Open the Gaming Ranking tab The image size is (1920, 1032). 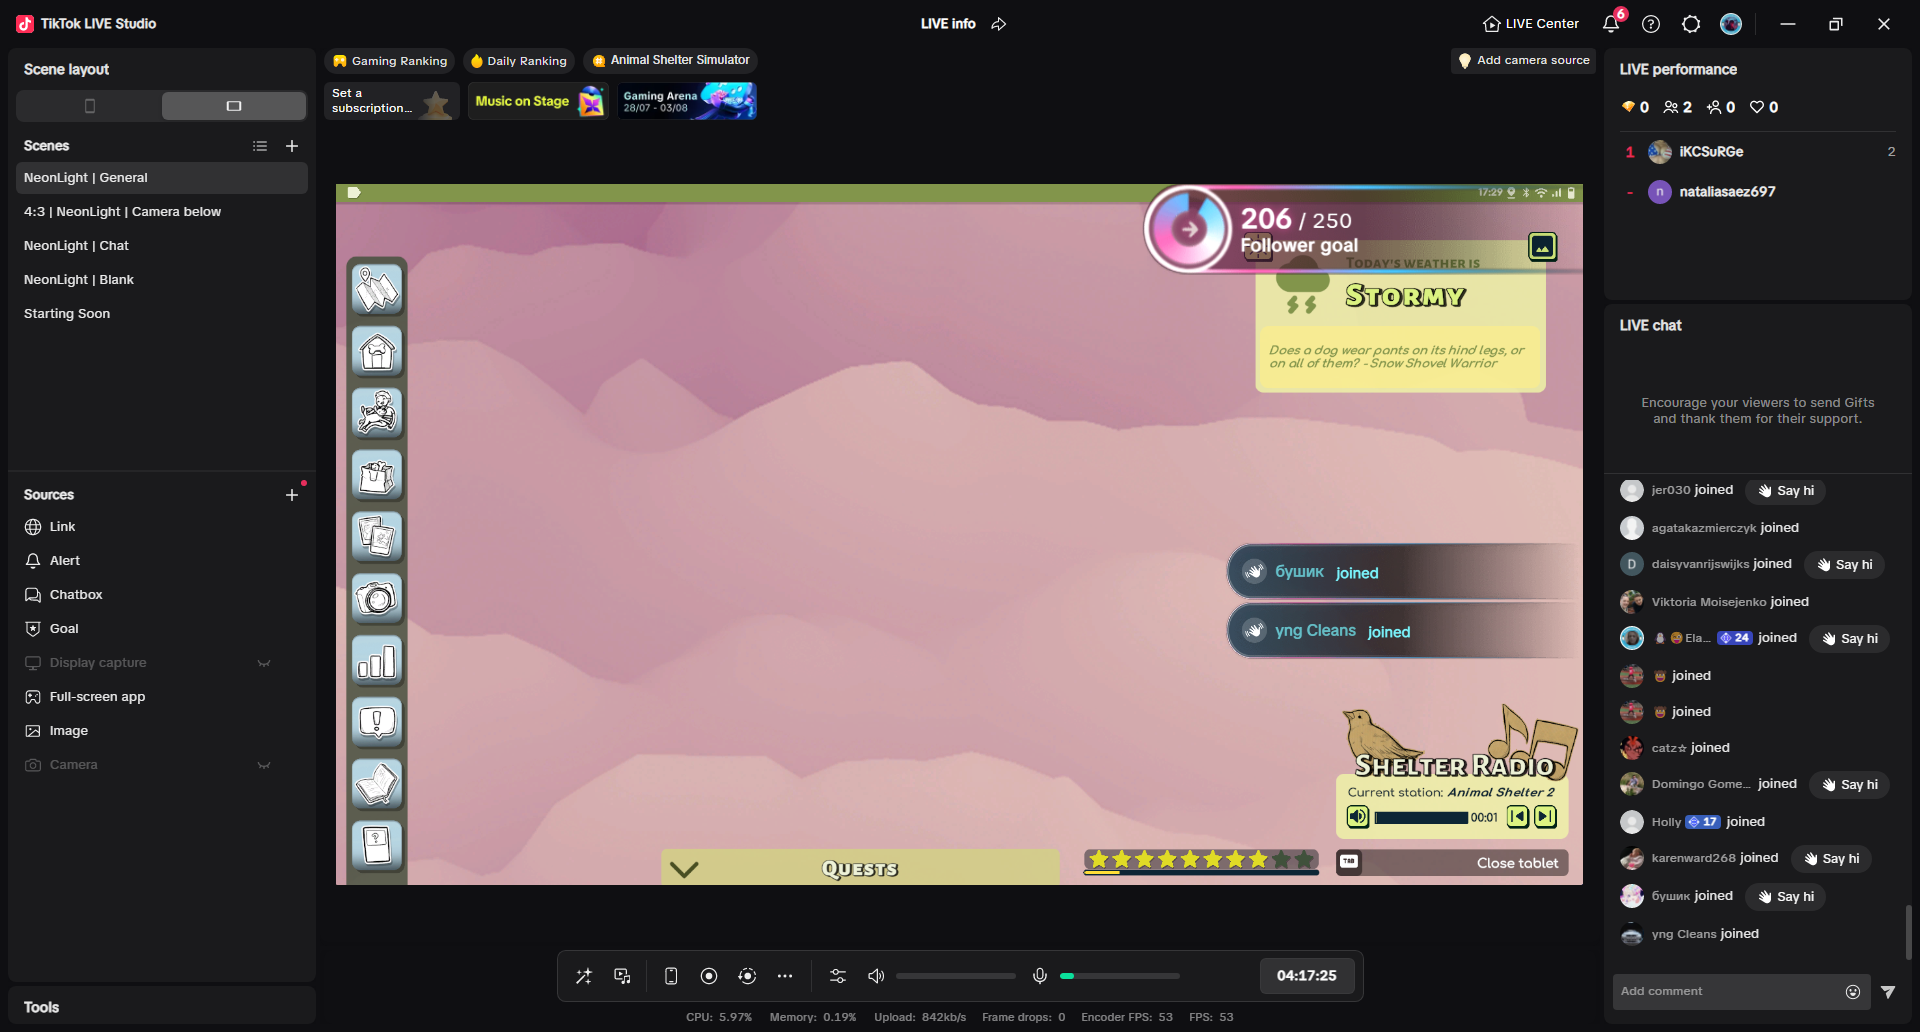tap(389, 61)
